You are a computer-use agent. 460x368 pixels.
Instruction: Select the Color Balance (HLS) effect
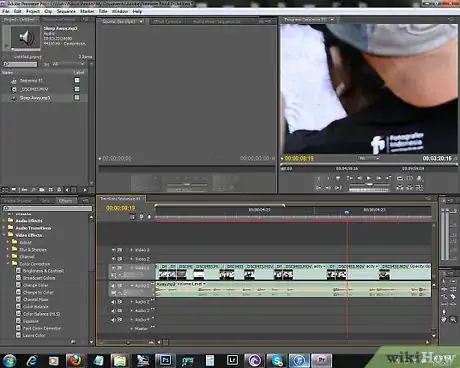41,314
